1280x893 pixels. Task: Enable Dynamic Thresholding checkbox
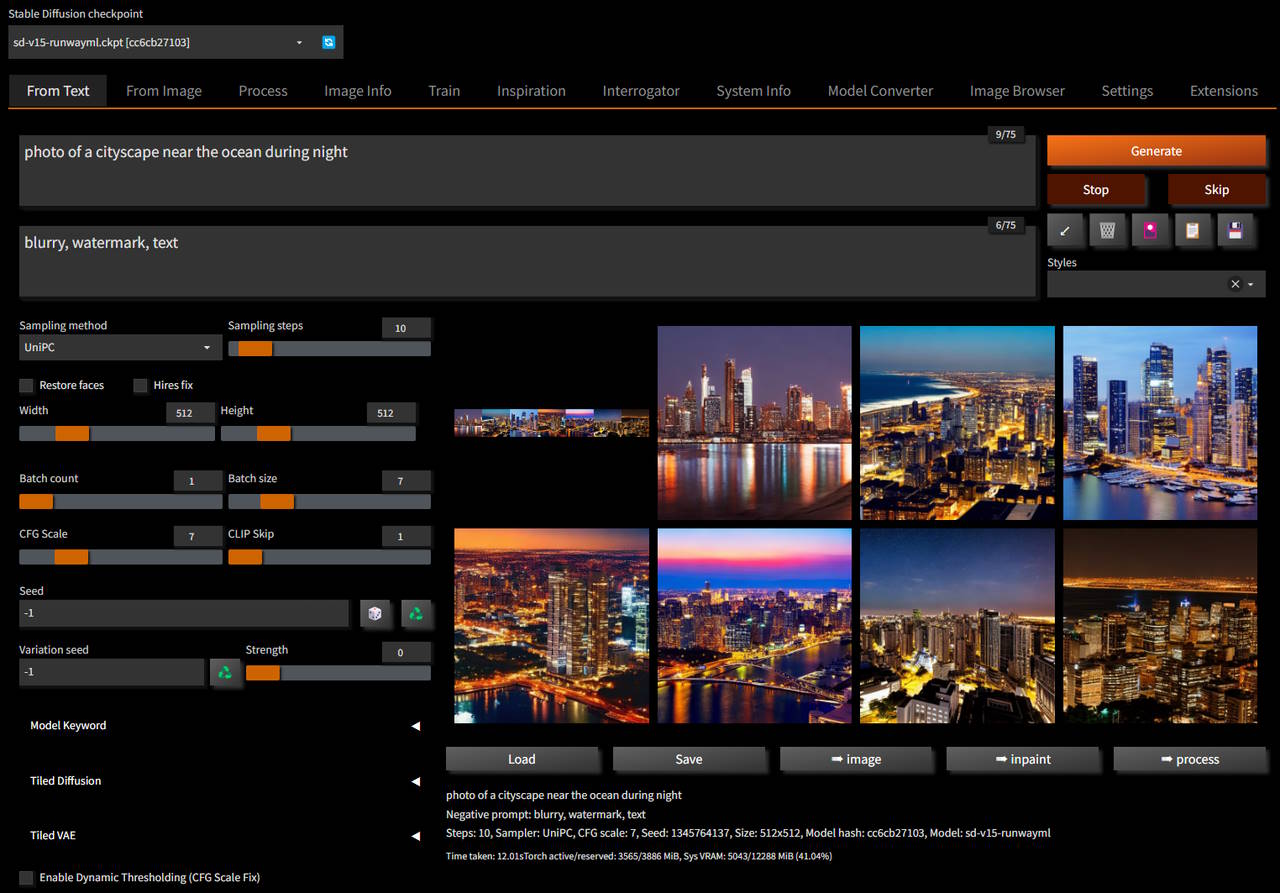pos(26,877)
